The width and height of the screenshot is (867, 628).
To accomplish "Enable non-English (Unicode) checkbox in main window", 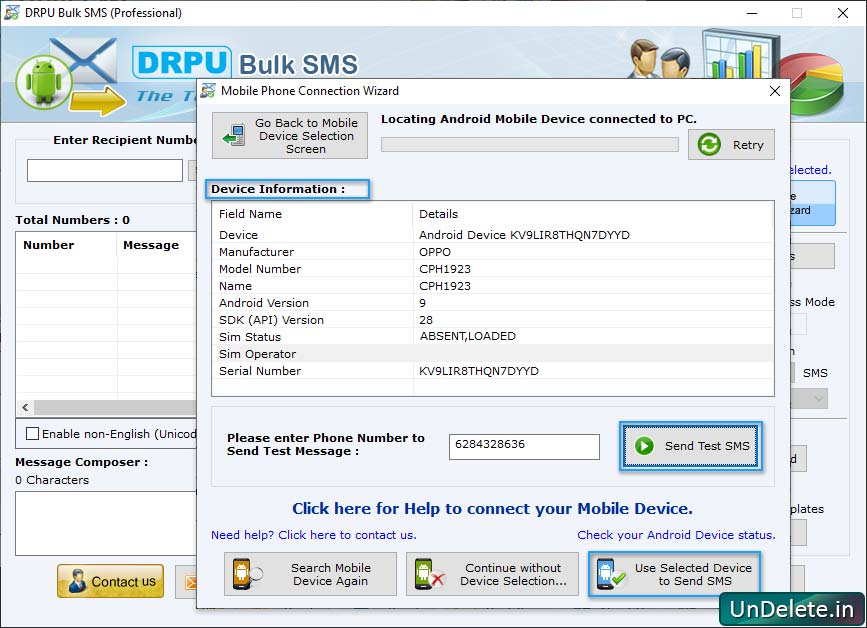I will tap(32, 434).
